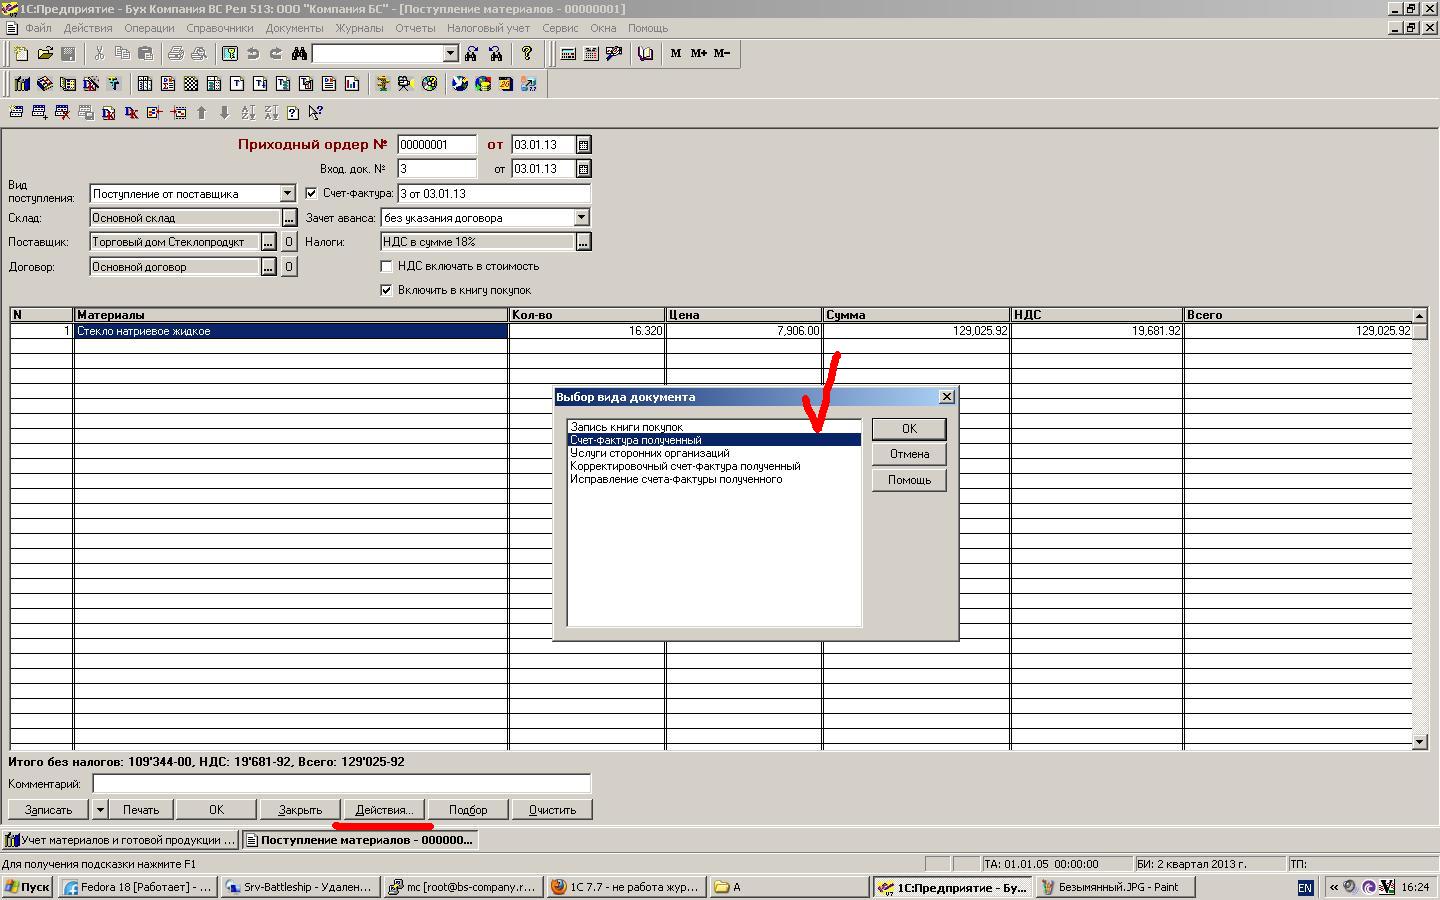Screen dimensions: 1440x900
Task: Open the calculator tool icon
Action: click(x=568, y=54)
